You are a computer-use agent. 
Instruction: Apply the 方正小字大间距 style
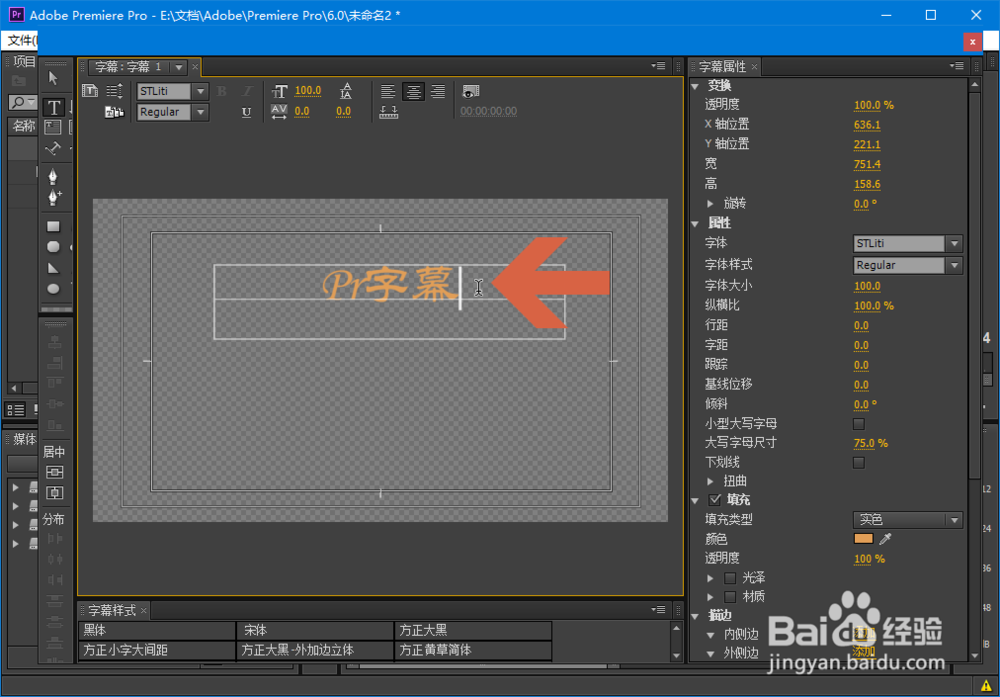pos(157,650)
